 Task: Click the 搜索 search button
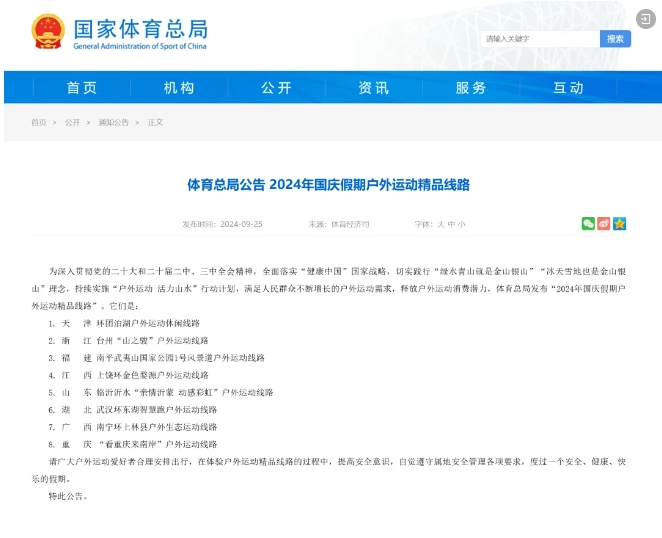(615, 39)
